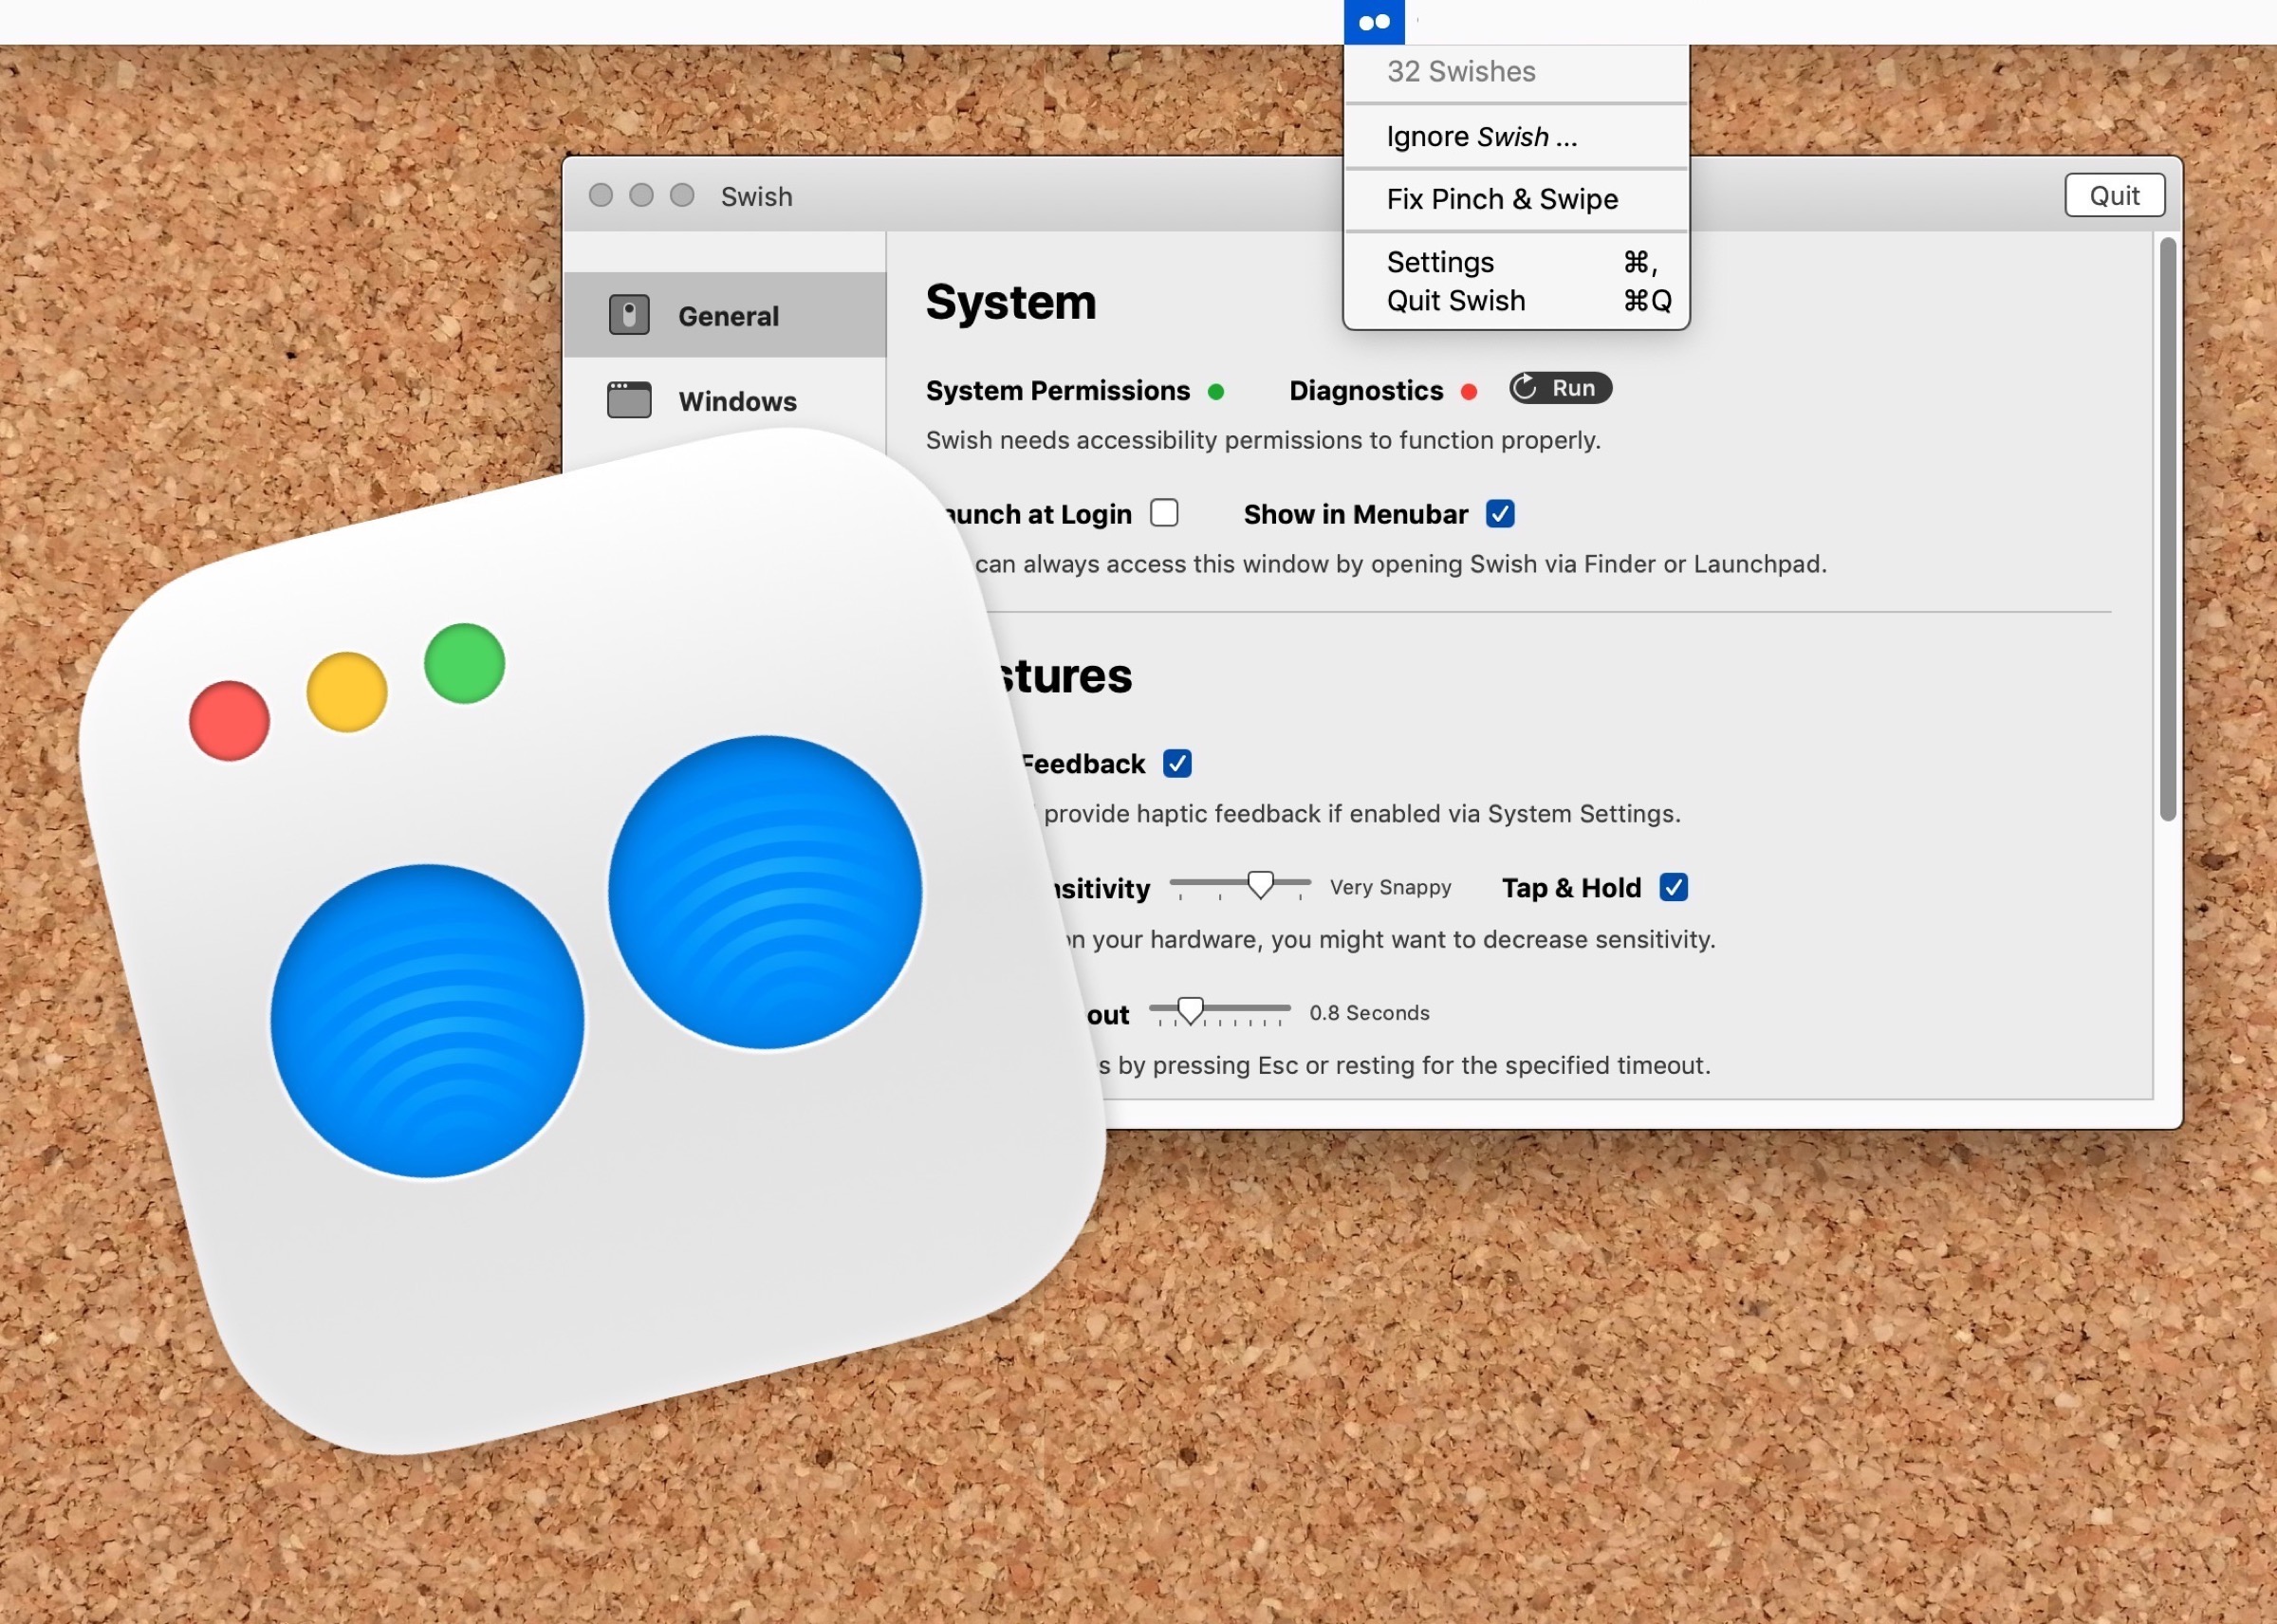Click the Swish menu bar icon
The image size is (2277, 1624).
point(1374,22)
